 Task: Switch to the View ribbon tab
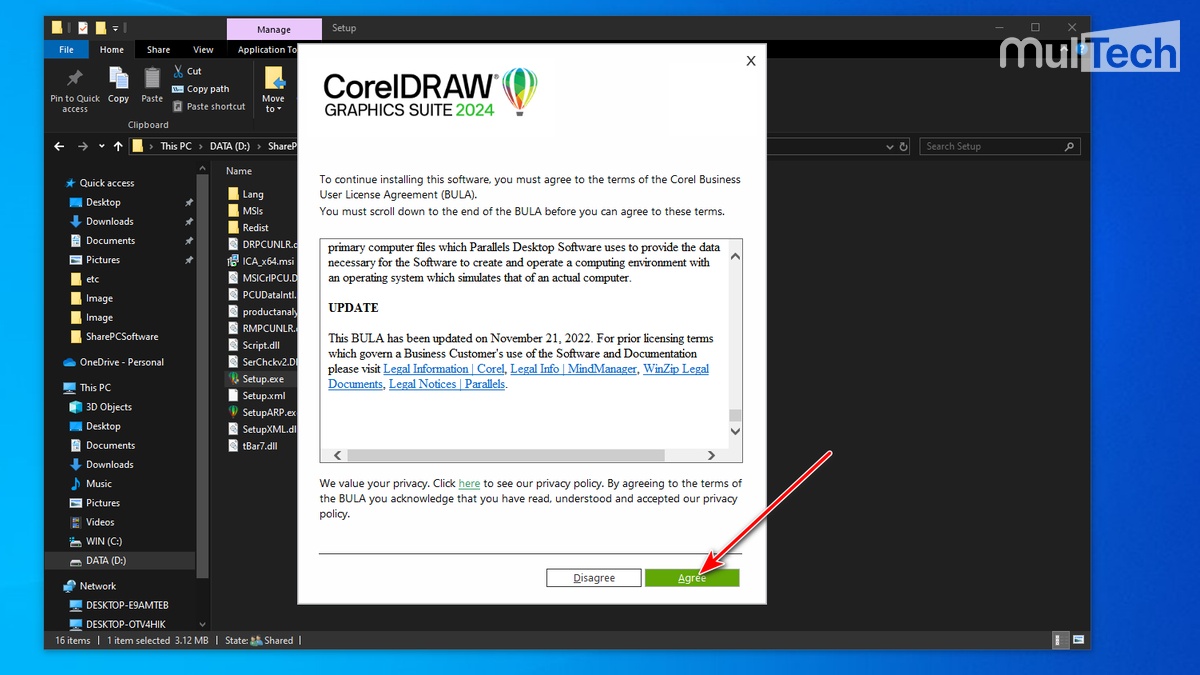(203, 50)
